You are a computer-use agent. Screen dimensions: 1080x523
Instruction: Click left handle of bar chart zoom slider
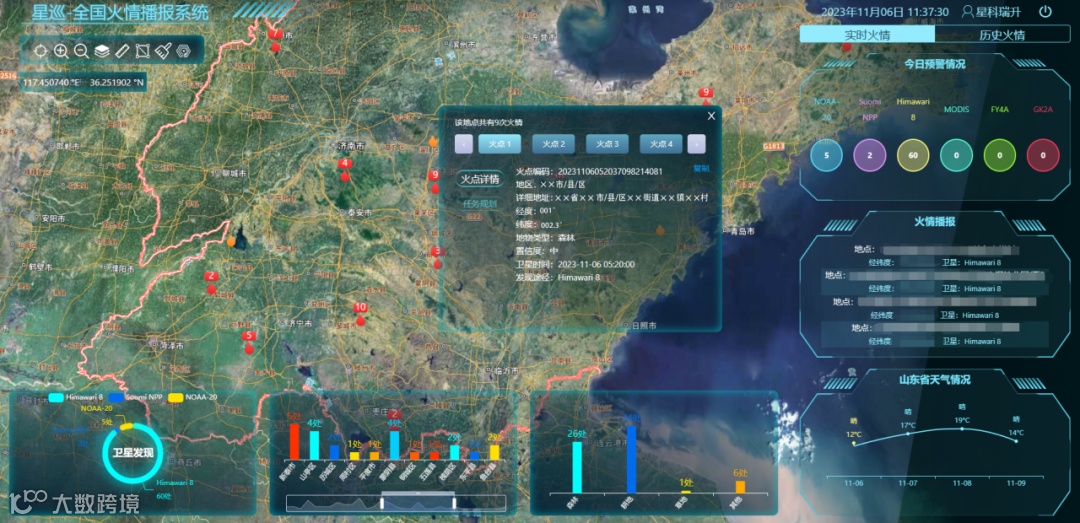382,503
